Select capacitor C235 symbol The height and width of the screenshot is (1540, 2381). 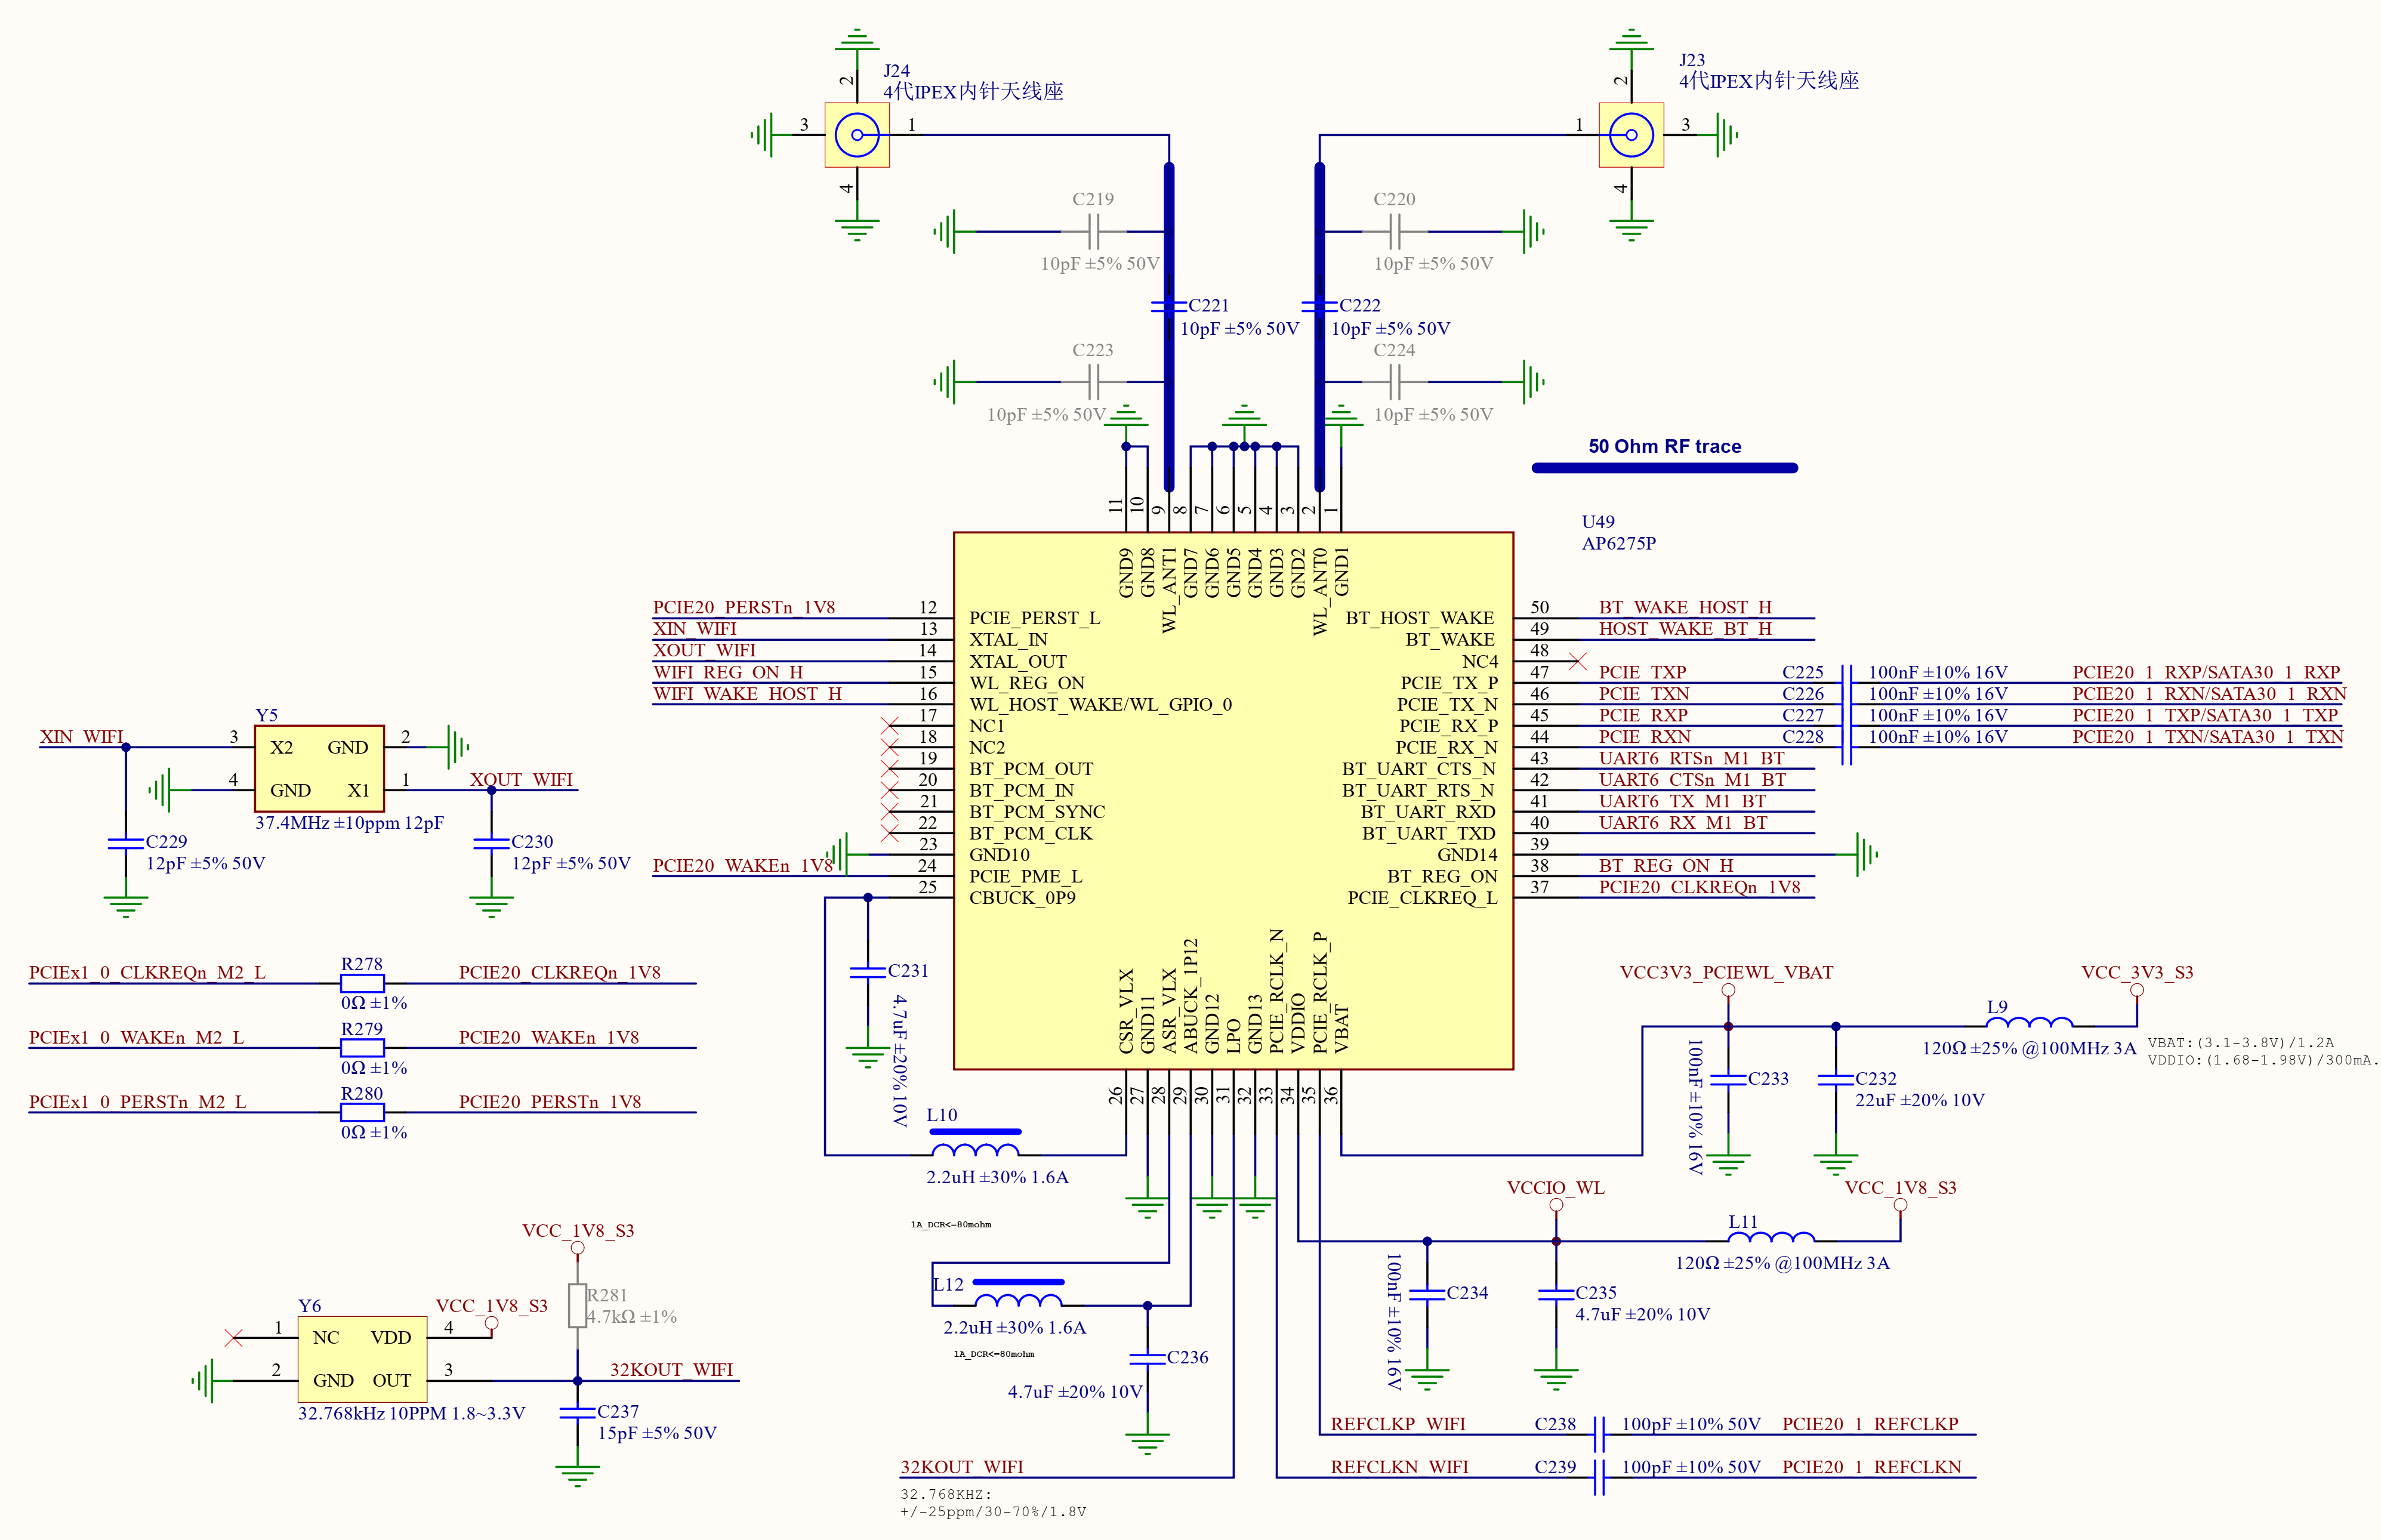click(1556, 1295)
